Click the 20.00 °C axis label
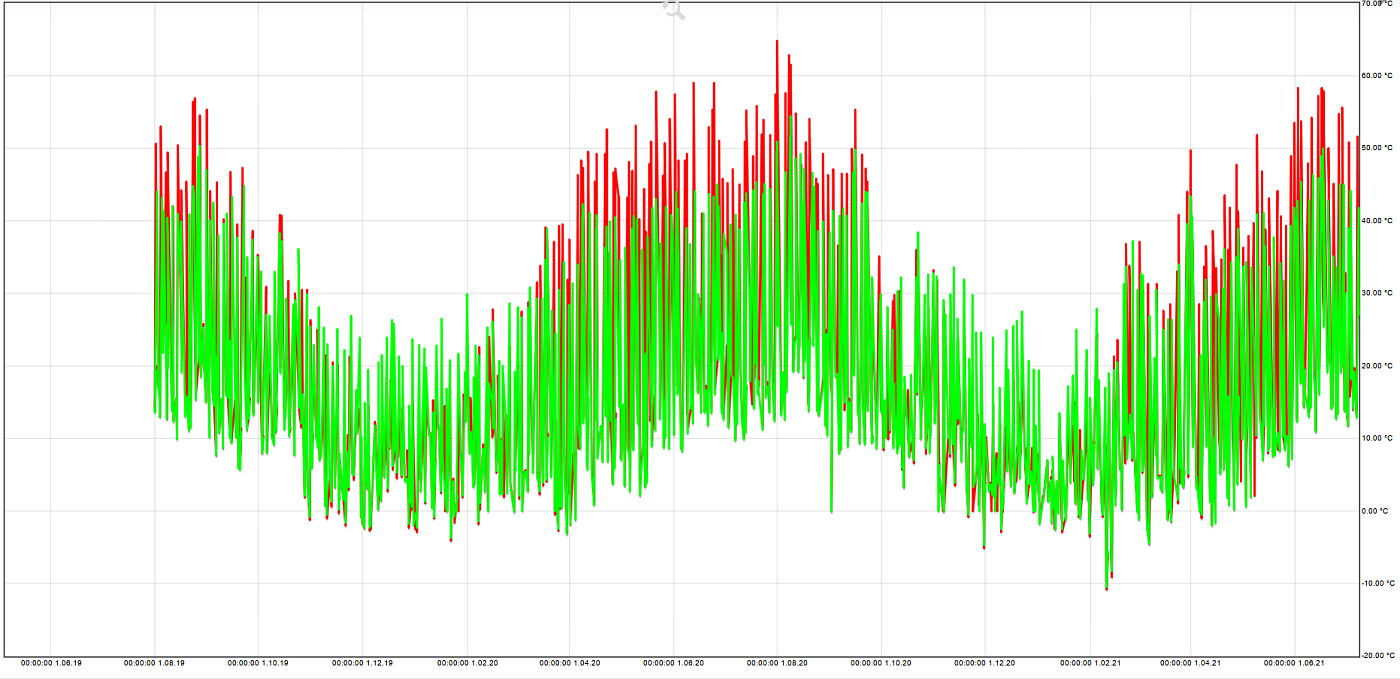Screen dimensions: 1400x679 1377,366
